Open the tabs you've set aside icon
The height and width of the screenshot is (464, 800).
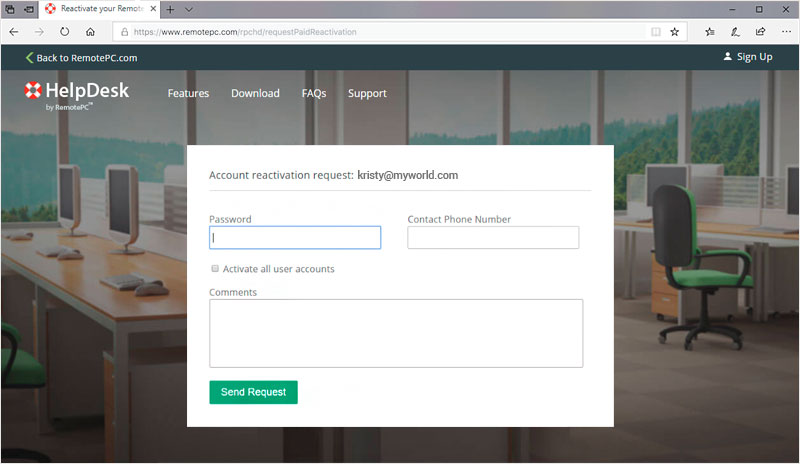pos(10,9)
